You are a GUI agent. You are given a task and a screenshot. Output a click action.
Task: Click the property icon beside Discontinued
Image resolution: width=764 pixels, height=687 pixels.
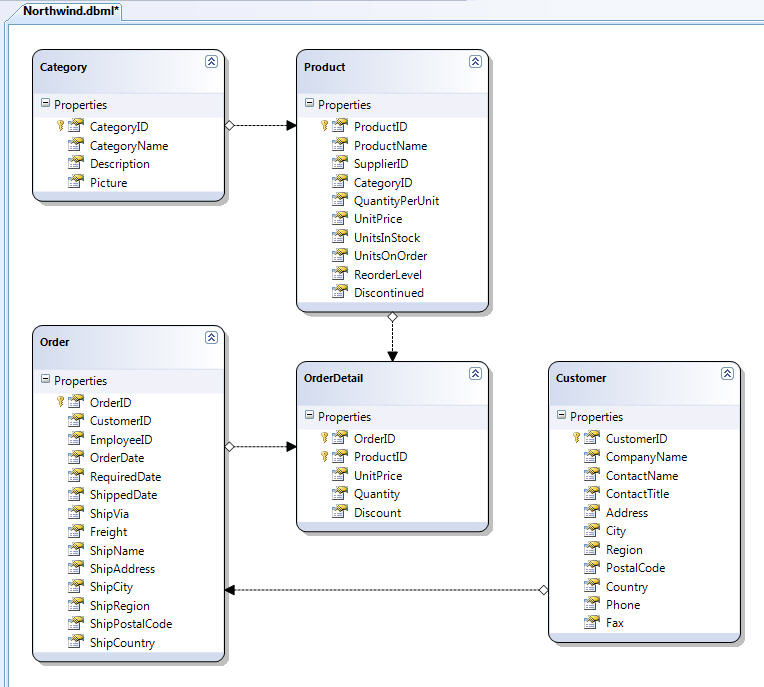(x=339, y=293)
